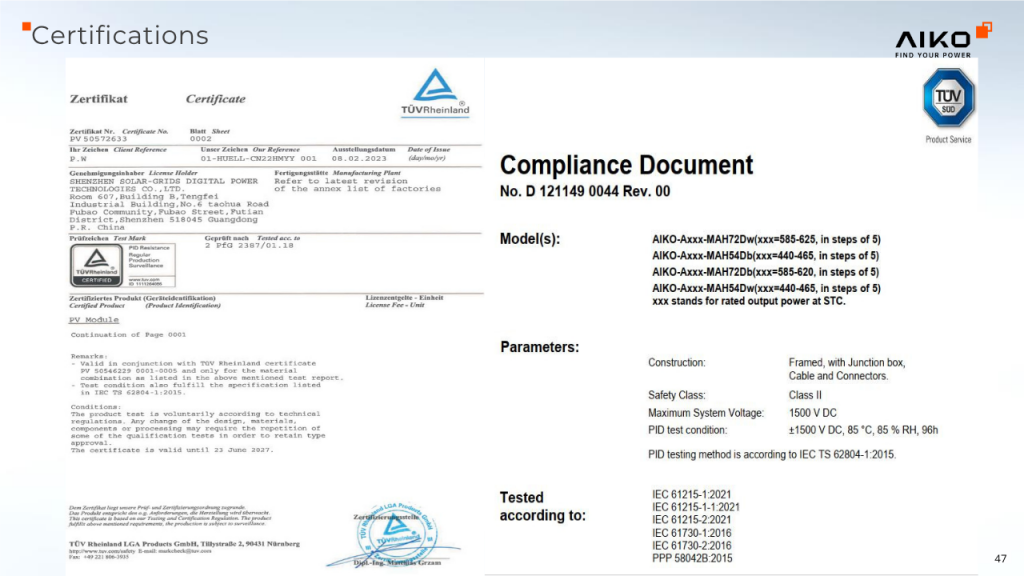Click slide page number 47
Viewport: 1024px width, 576px height.
1000,558
